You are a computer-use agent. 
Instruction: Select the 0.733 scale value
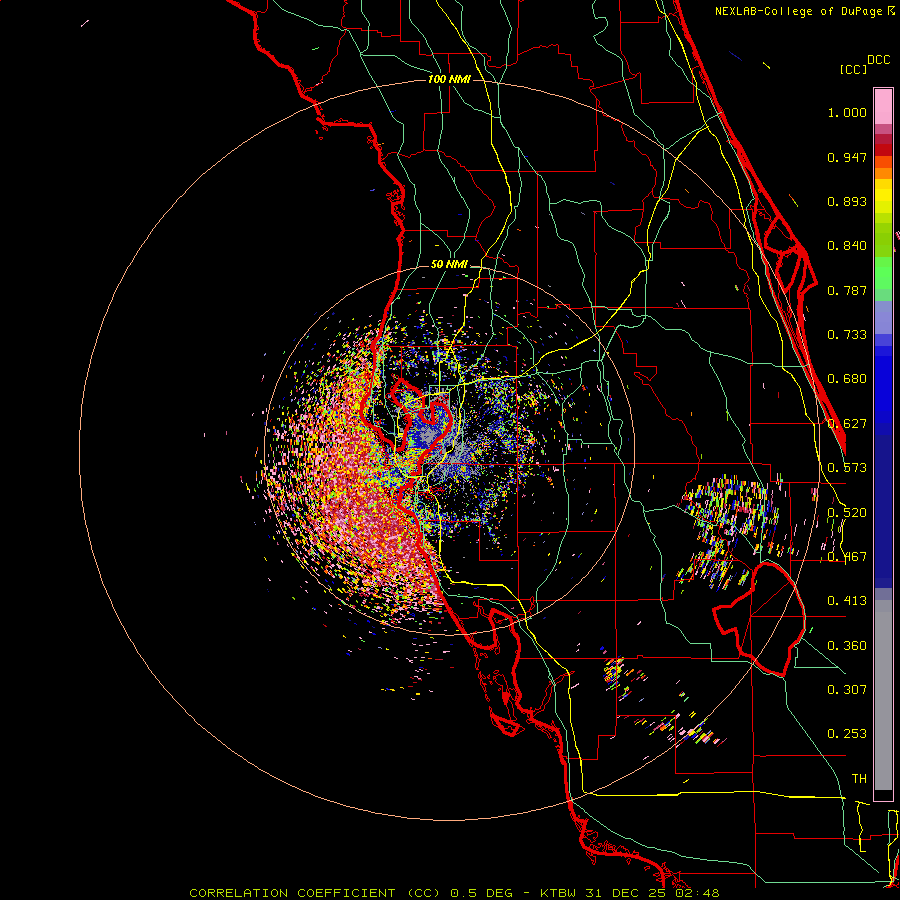(x=847, y=335)
